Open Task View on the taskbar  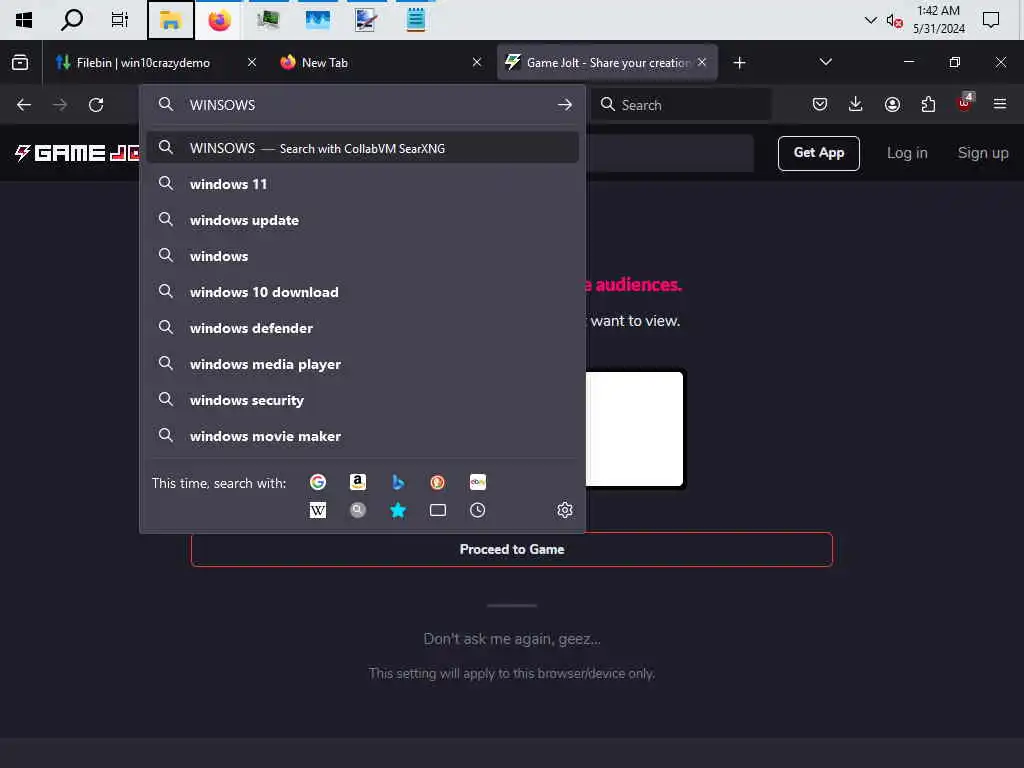(x=120, y=20)
